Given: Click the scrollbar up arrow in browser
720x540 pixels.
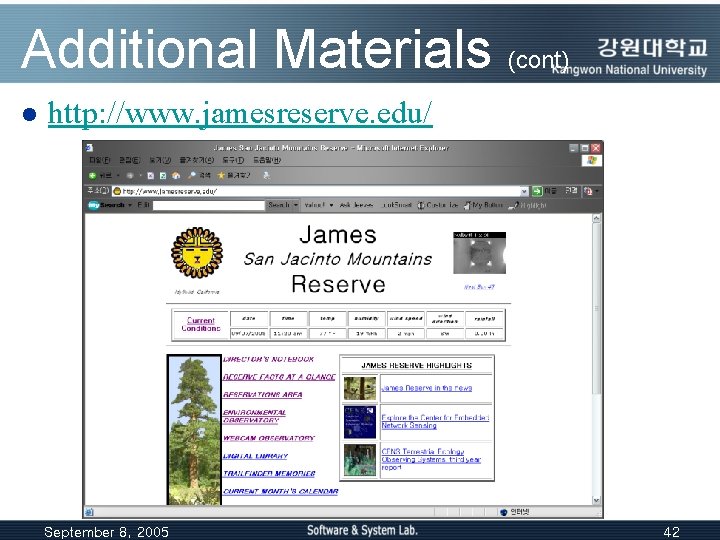Looking at the screenshot, I should point(596,219).
